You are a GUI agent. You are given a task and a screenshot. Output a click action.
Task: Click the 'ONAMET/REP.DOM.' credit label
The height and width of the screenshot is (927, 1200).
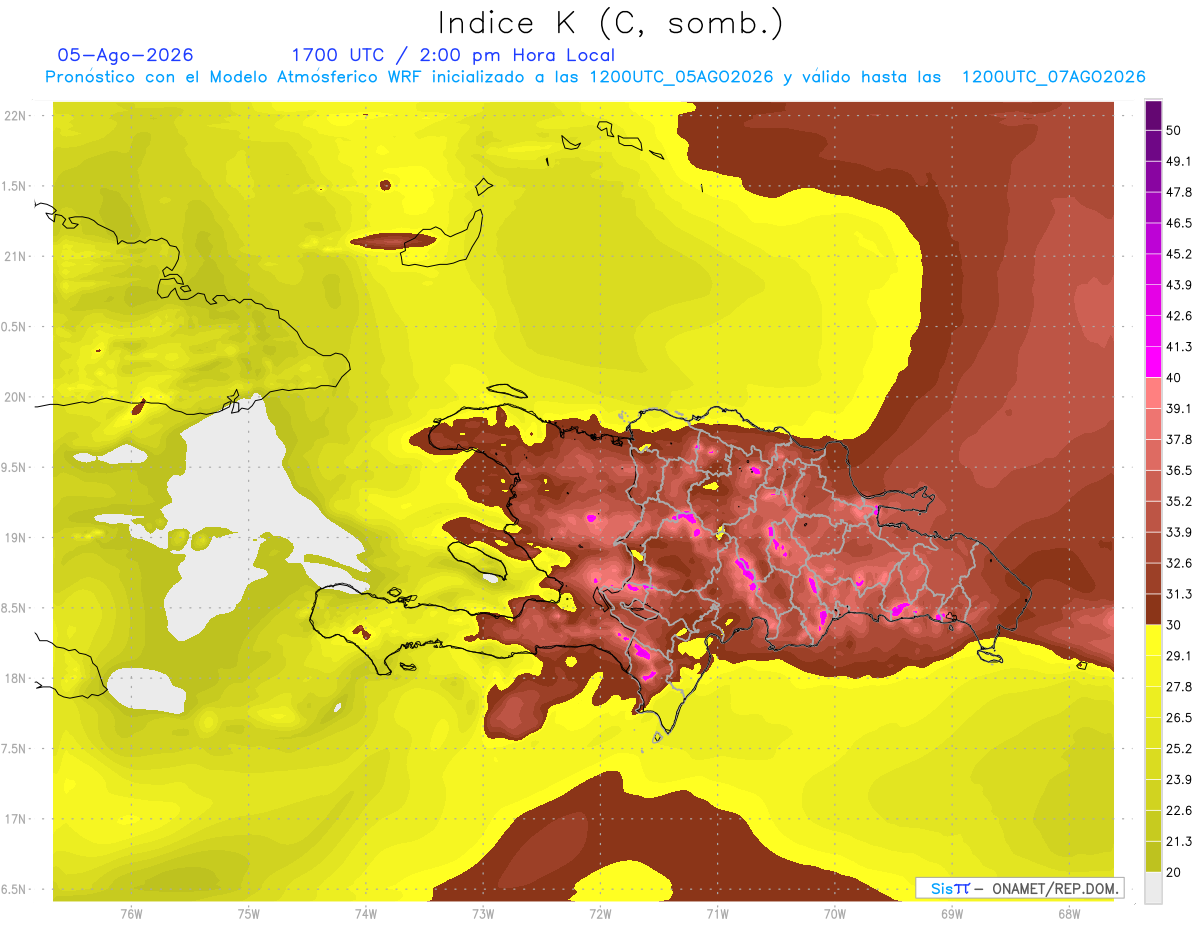click(x=1054, y=888)
